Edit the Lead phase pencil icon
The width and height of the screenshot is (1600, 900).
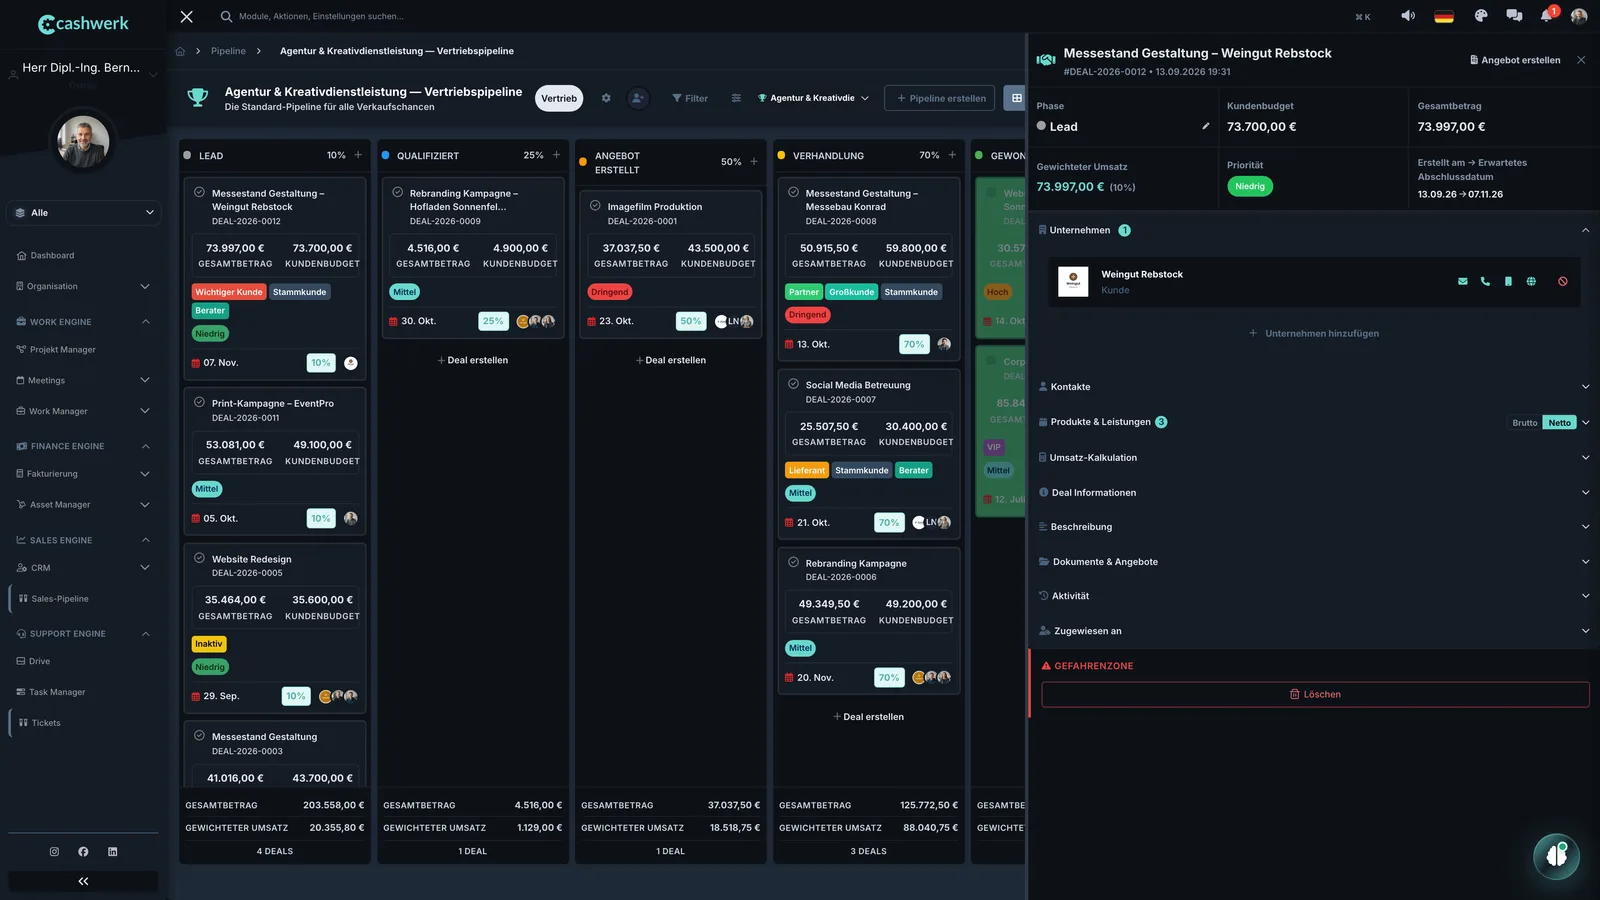click(1206, 127)
